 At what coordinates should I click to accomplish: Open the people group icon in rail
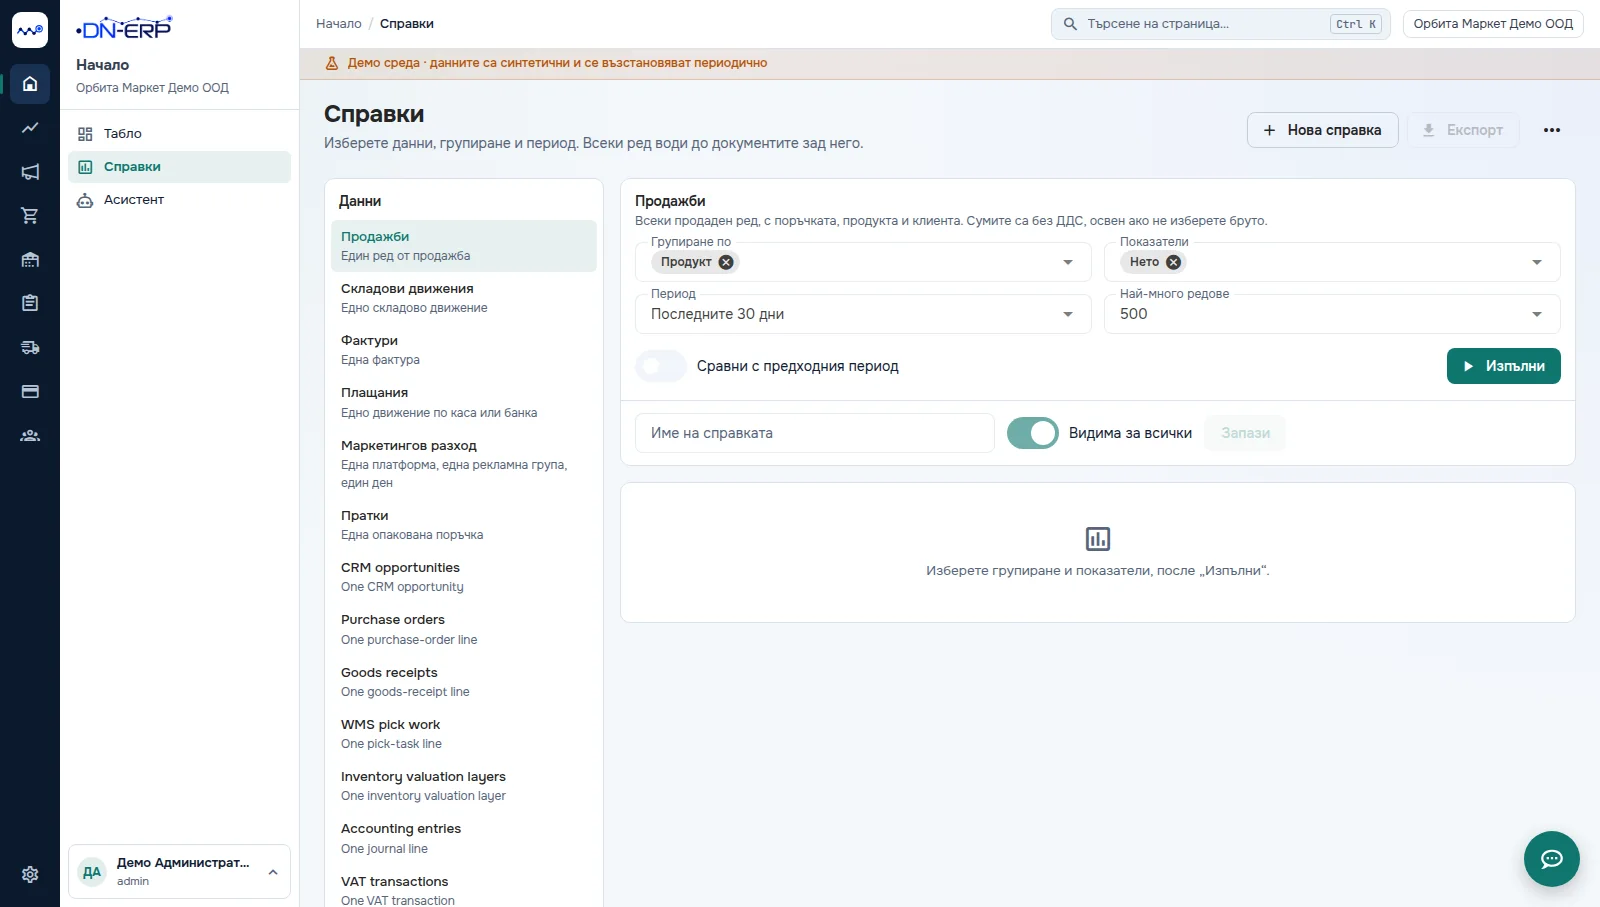(x=30, y=435)
